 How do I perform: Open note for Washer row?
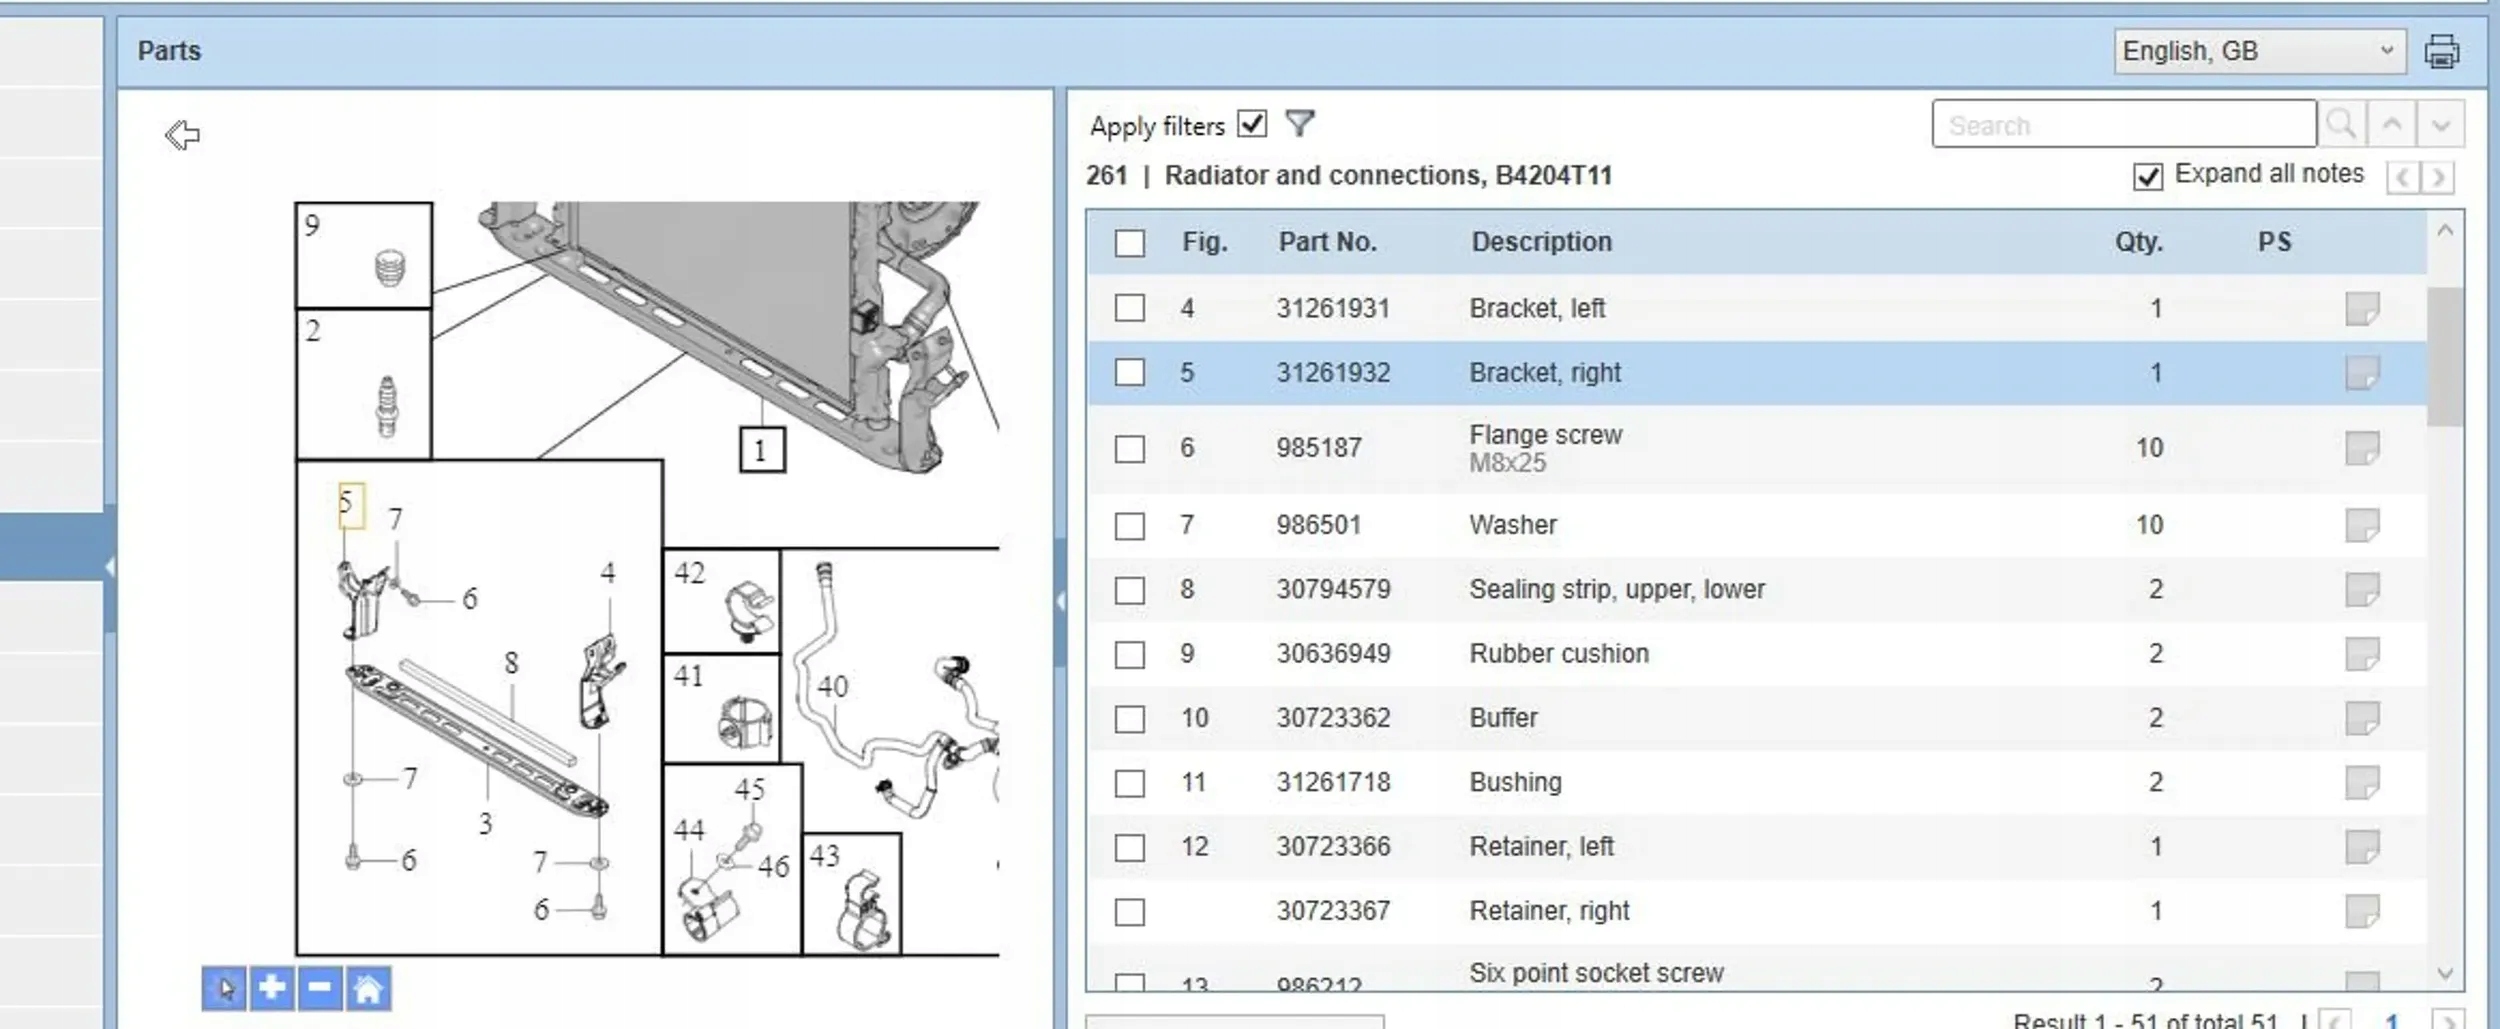2361,525
